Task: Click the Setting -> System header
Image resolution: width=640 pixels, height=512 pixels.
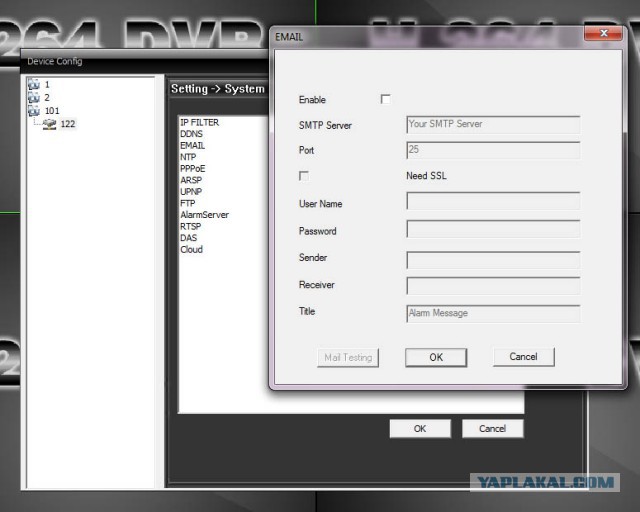Action: 218,89
